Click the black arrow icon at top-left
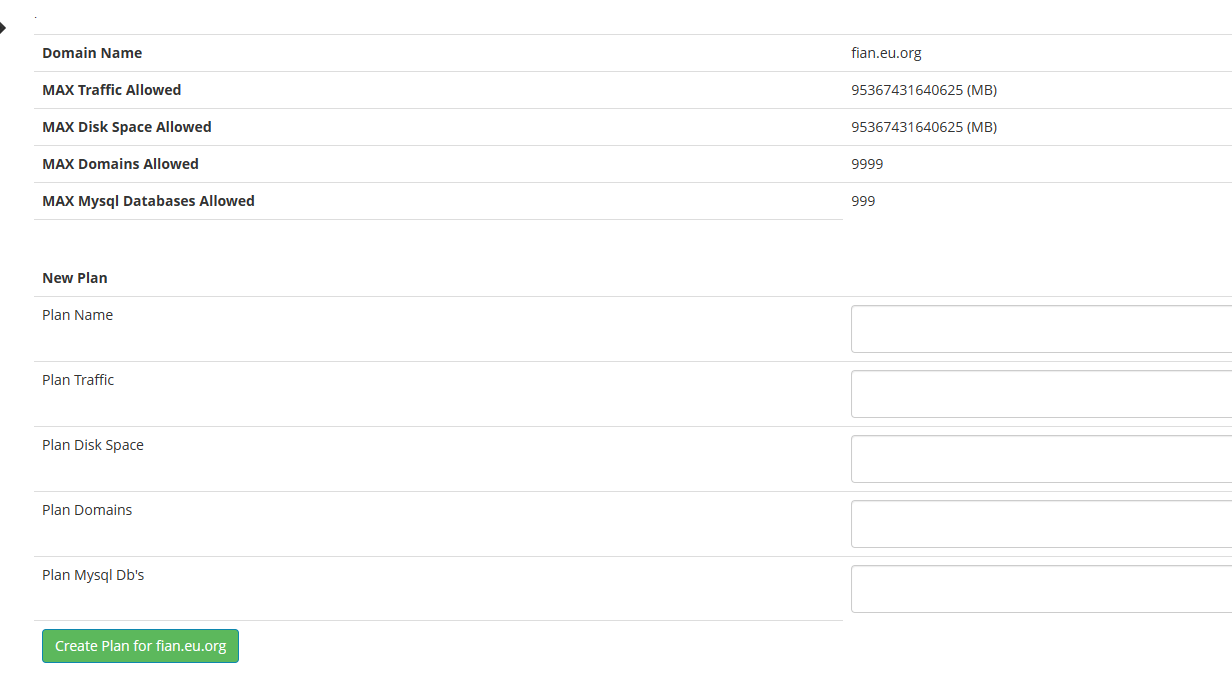 pos(3,28)
